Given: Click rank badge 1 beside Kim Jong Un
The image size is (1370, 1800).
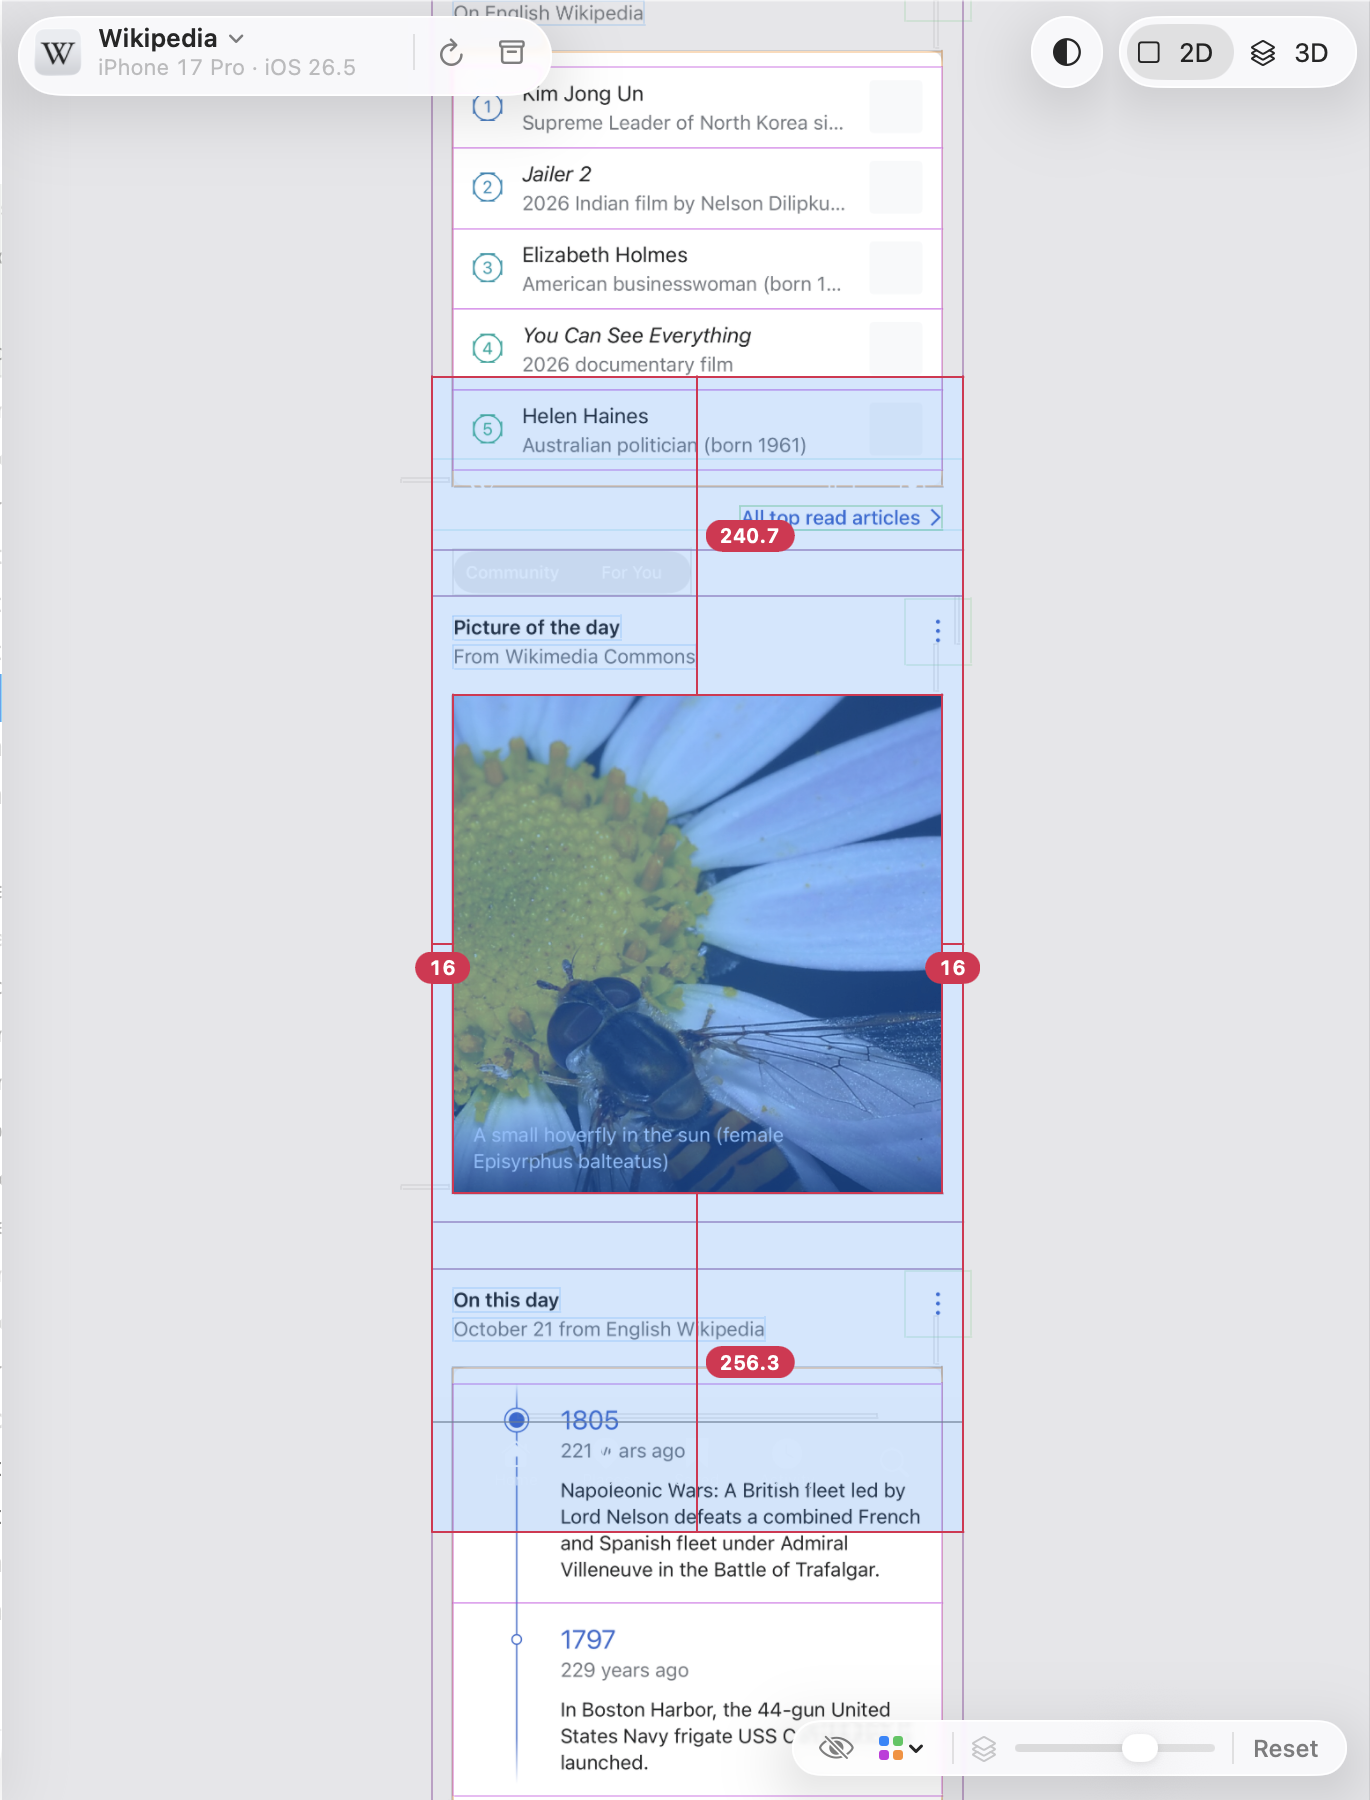Looking at the screenshot, I should (487, 107).
